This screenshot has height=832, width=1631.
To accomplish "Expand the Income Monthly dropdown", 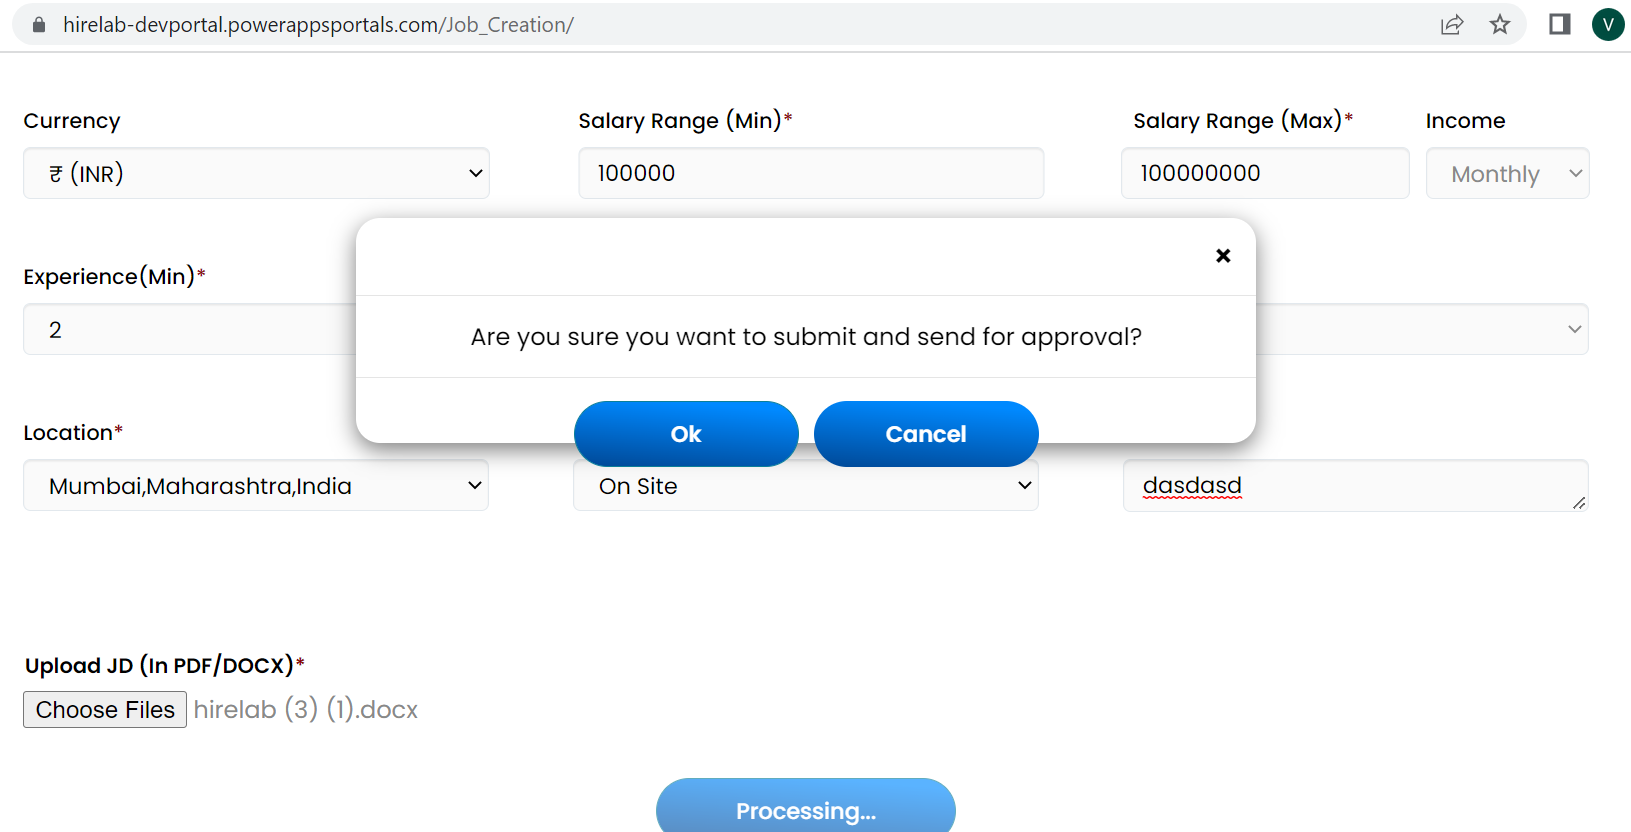I will 1507,174.
